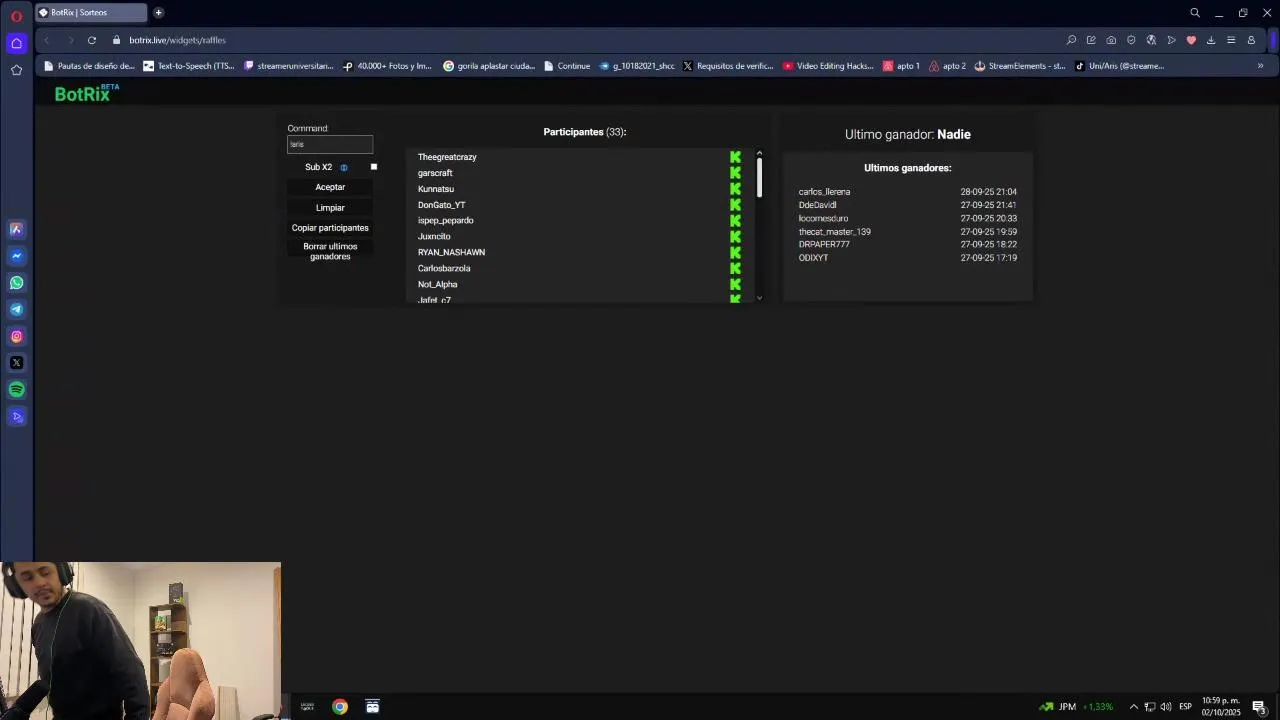Open Spotify in the sidebar
The image size is (1280, 720).
click(16, 390)
